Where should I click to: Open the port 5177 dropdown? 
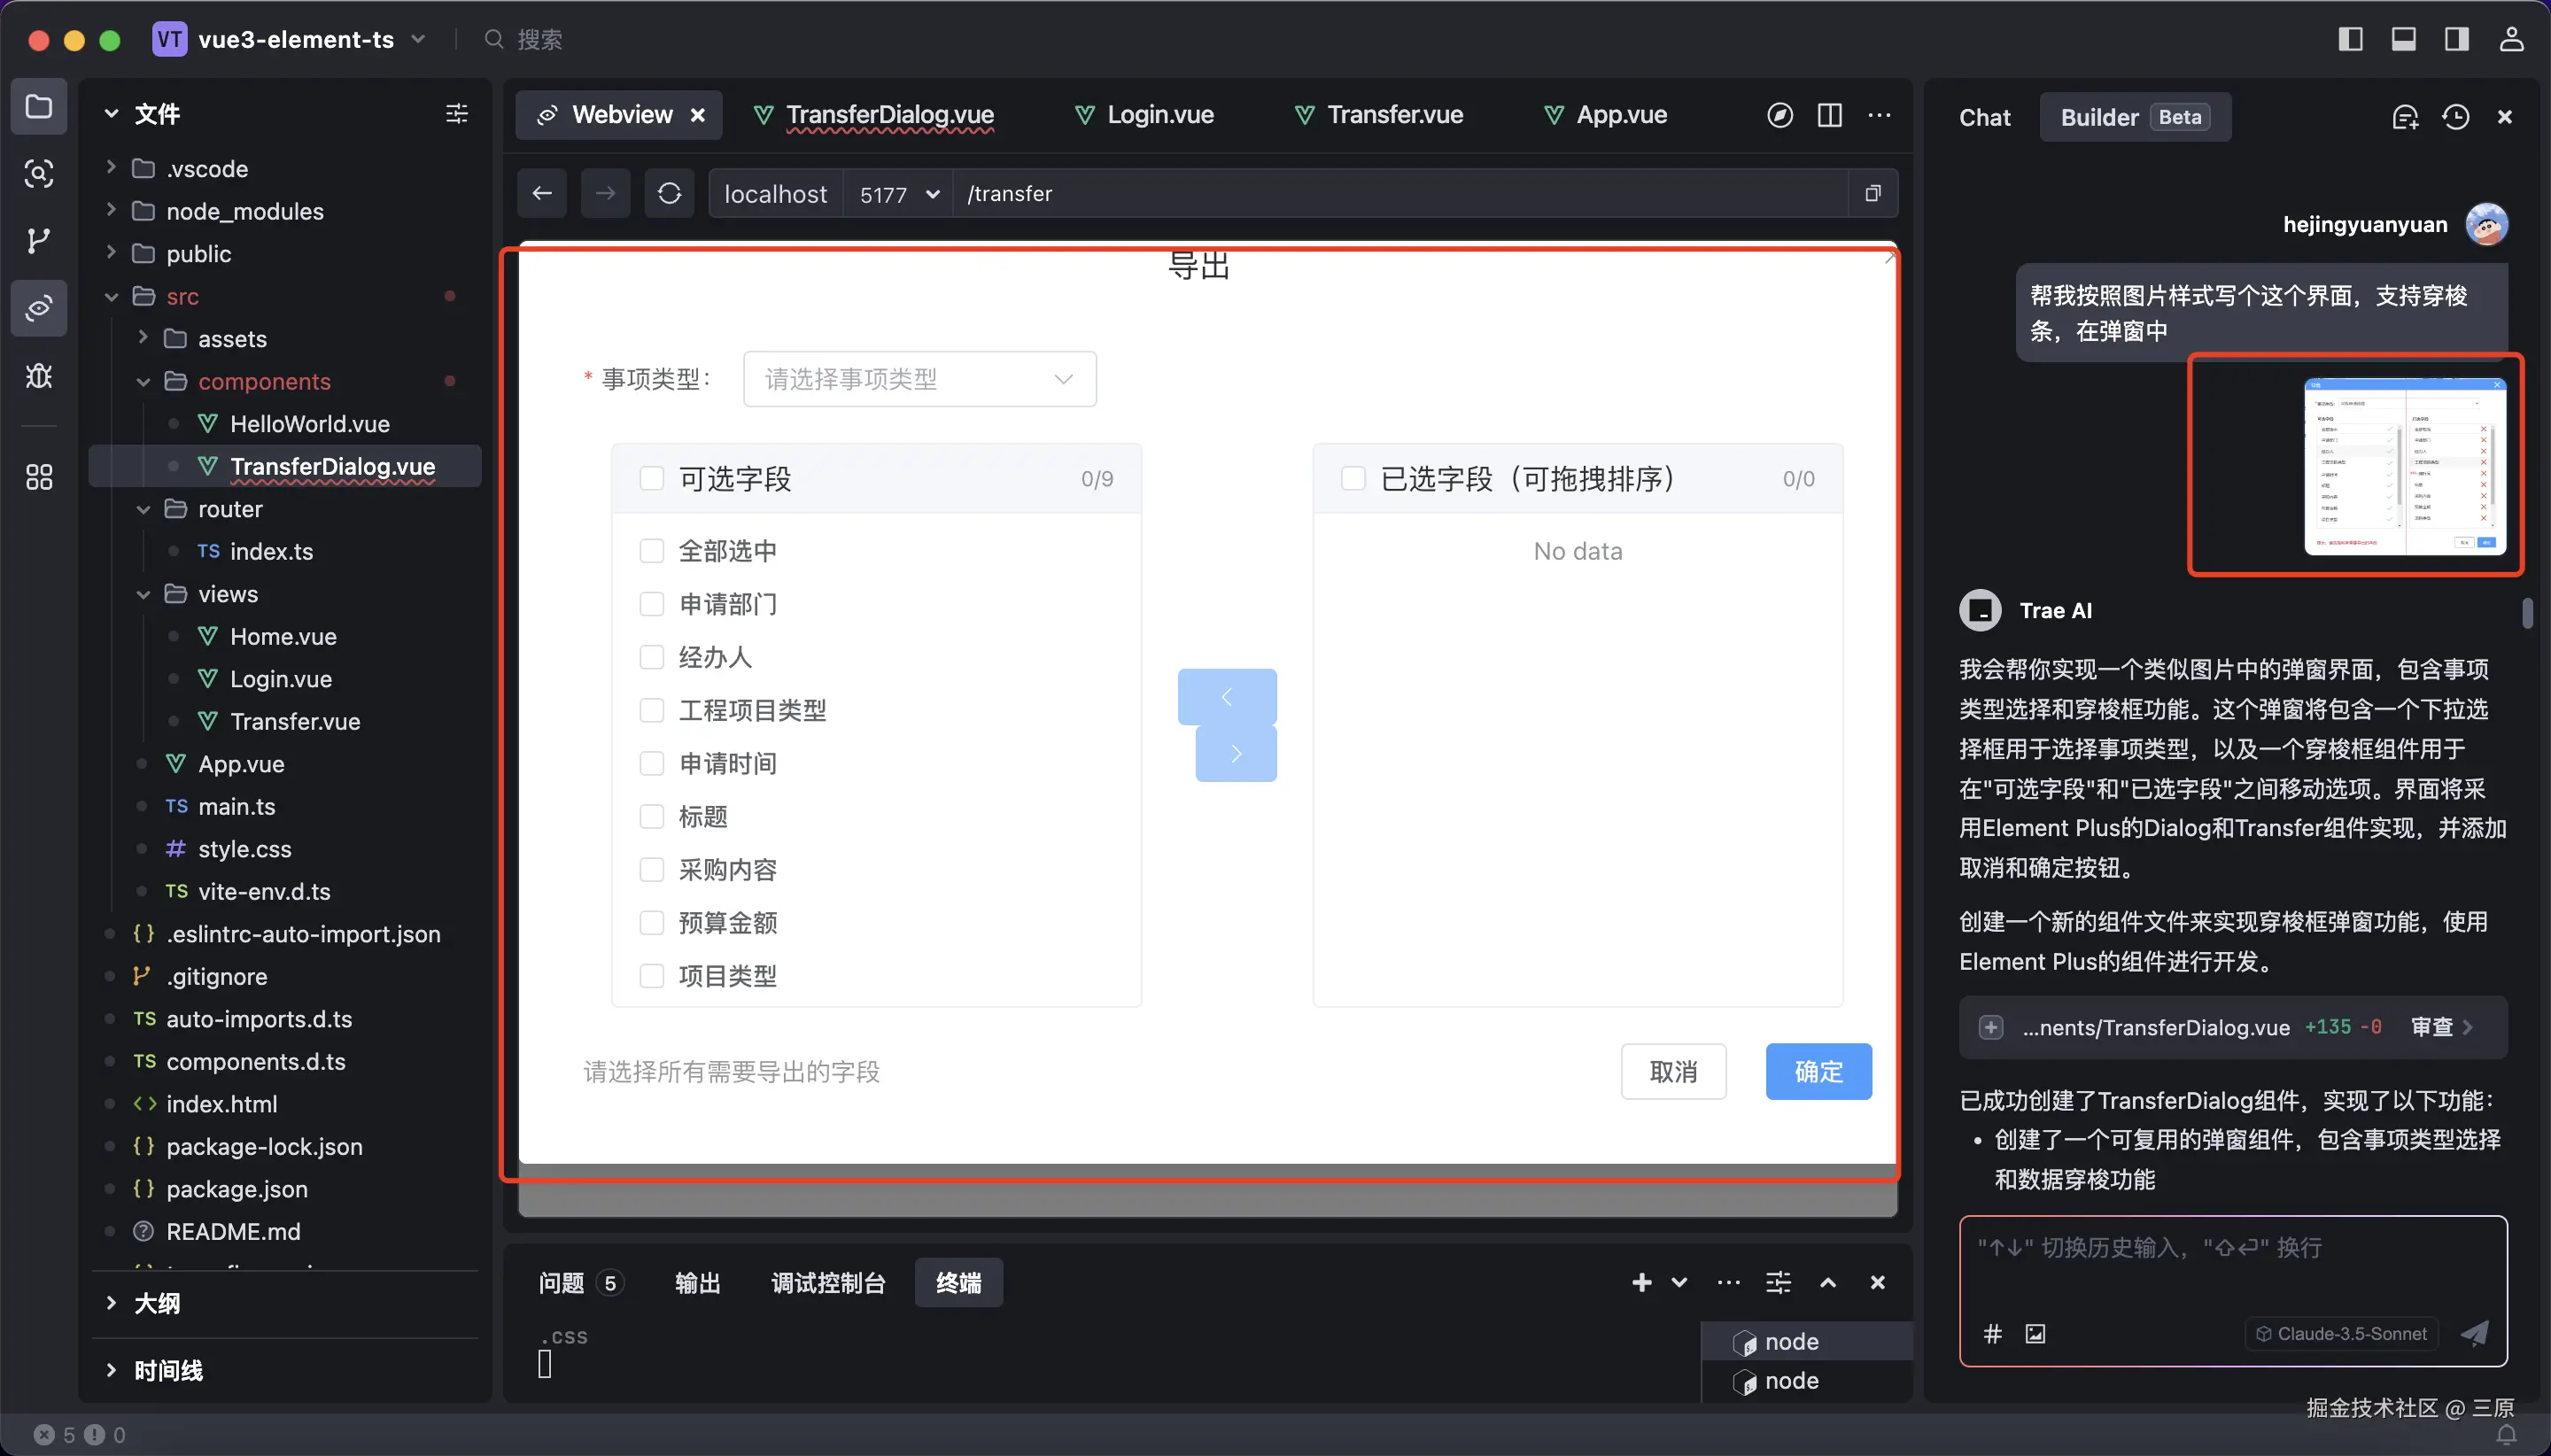coord(898,194)
